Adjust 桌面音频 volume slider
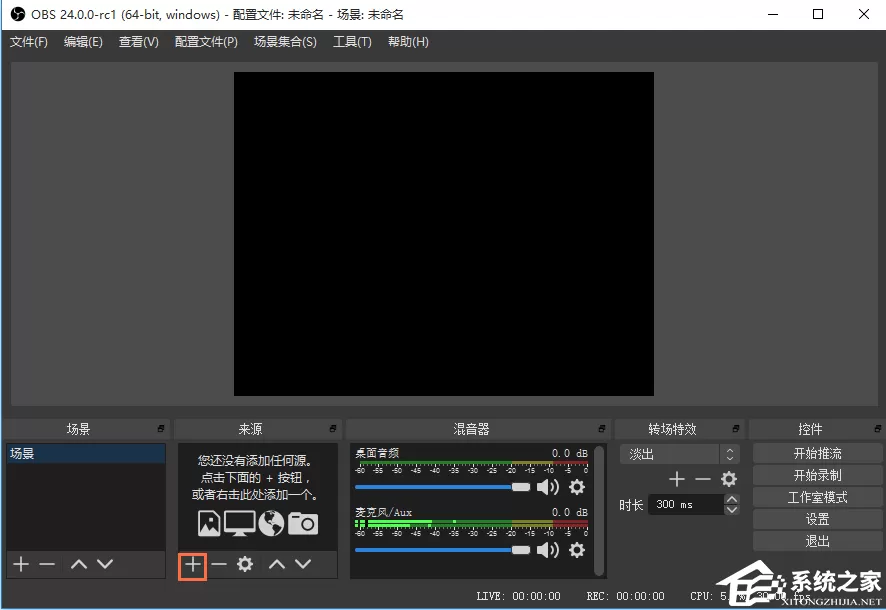Screen dimensions: 886x610 coord(442,487)
